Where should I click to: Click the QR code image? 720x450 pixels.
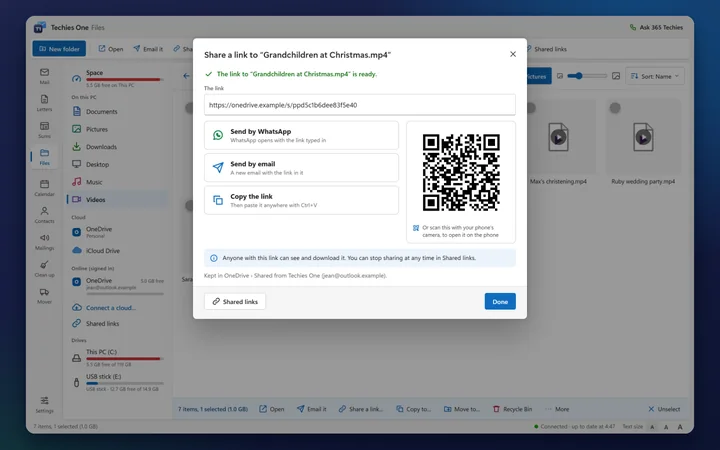click(461, 172)
